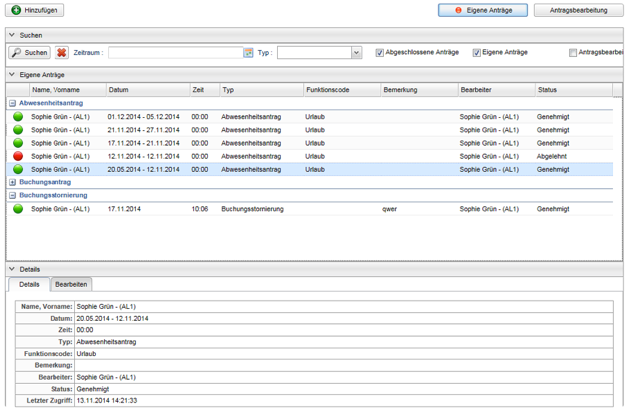Switch to the Bearbeiten tab
The width and height of the screenshot is (627, 414).
click(x=71, y=285)
